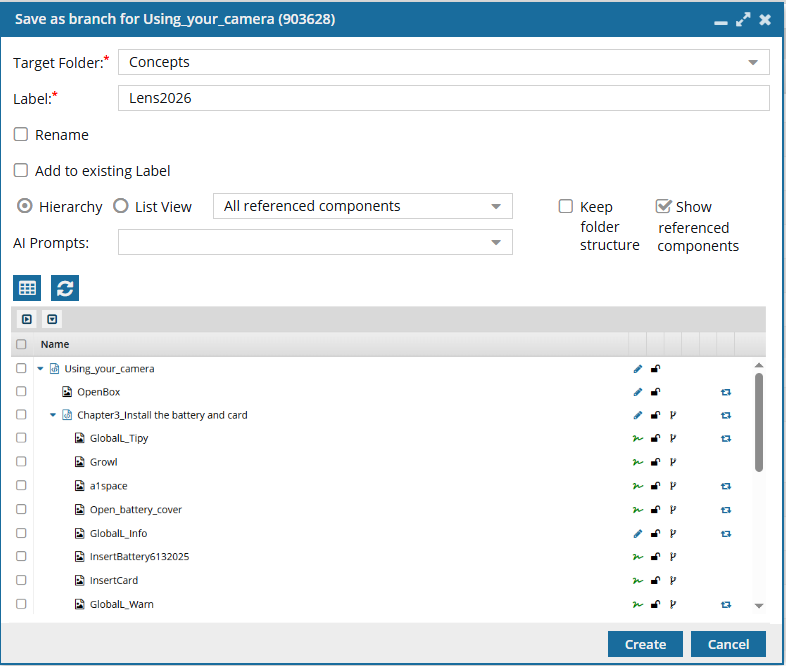Click unlock icon in InsertBattery6132025 row
786x666 pixels.
tap(655, 557)
